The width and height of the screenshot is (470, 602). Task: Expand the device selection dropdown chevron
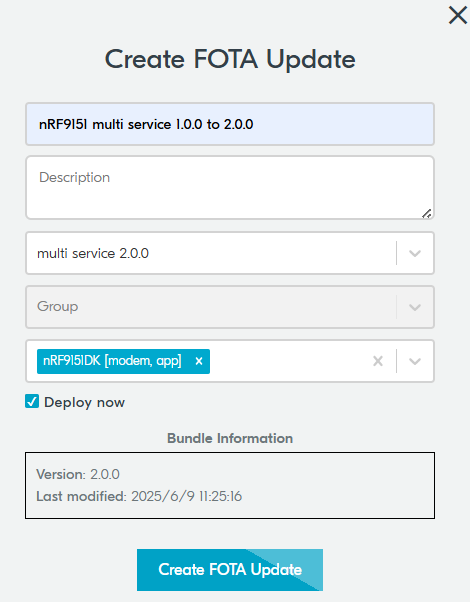pyautogui.click(x=415, y=361)
